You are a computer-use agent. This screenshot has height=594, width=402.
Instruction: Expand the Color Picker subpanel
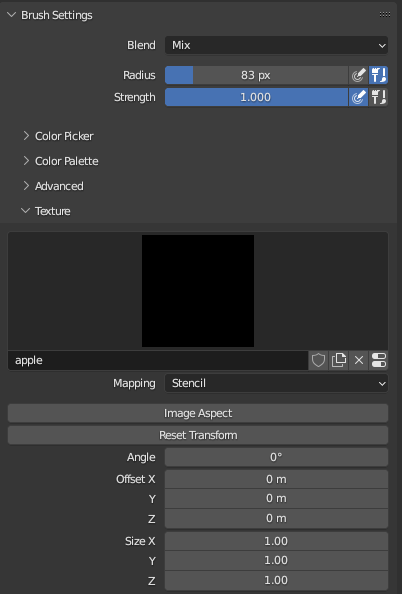click(26, 136)
